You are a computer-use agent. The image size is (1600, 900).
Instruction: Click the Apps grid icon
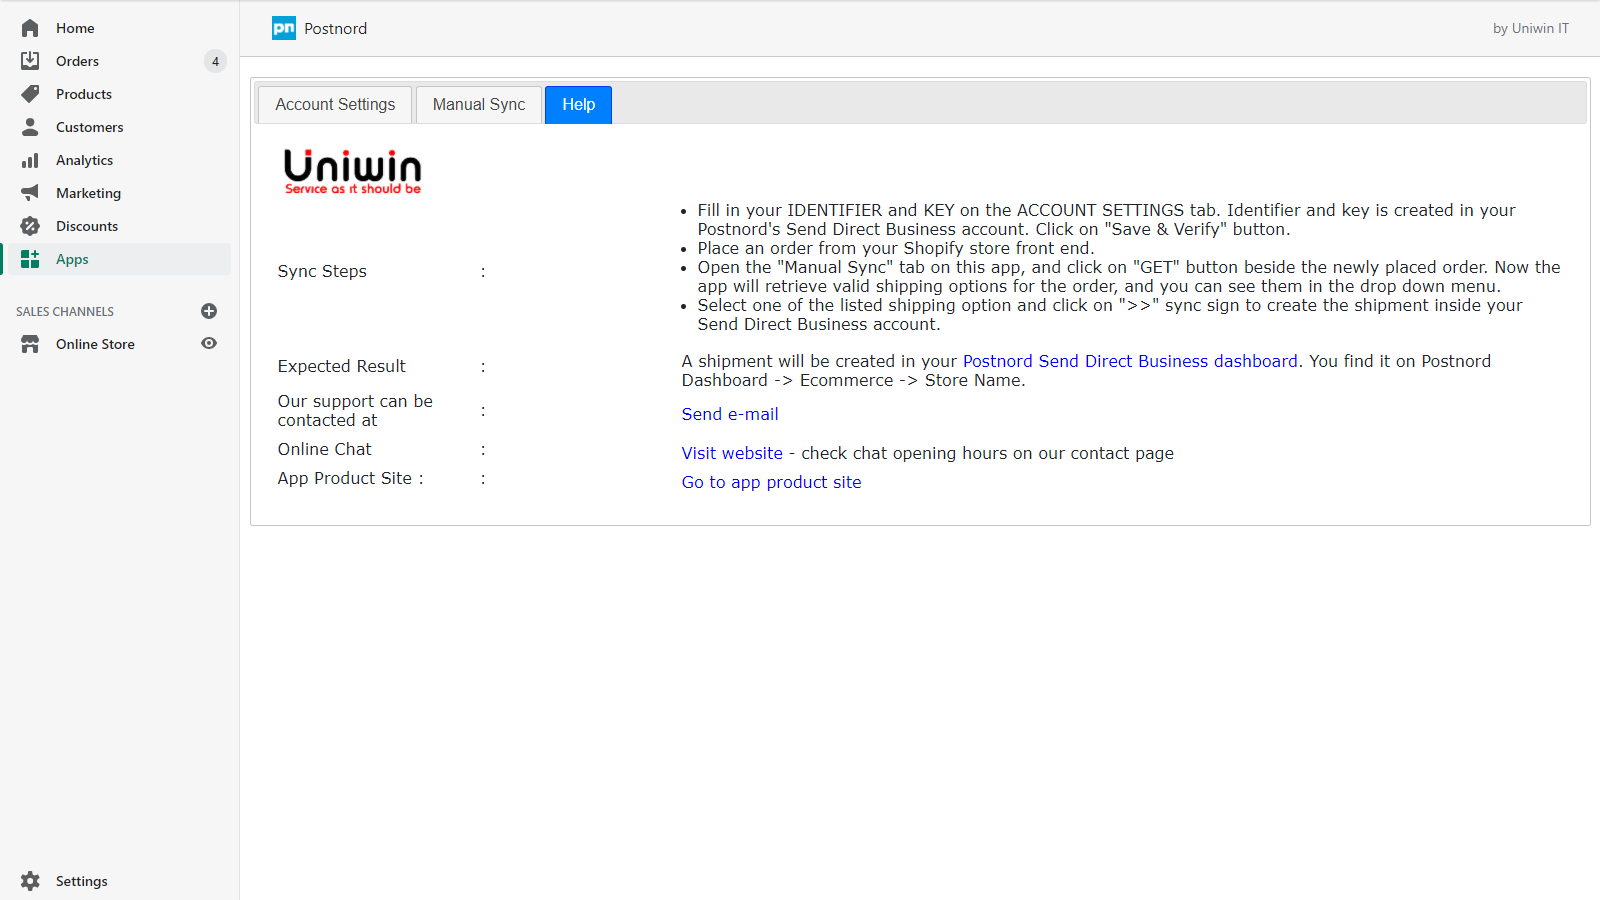coord(30,259)
